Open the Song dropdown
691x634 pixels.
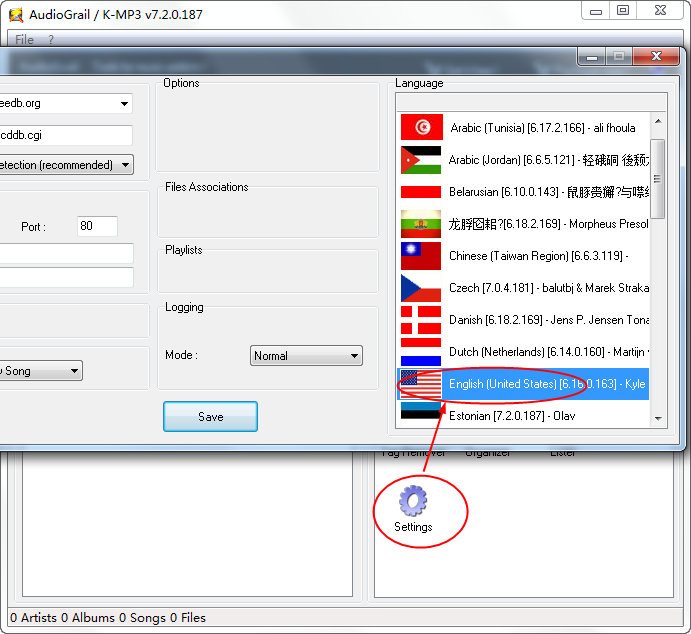pos(41,371)
